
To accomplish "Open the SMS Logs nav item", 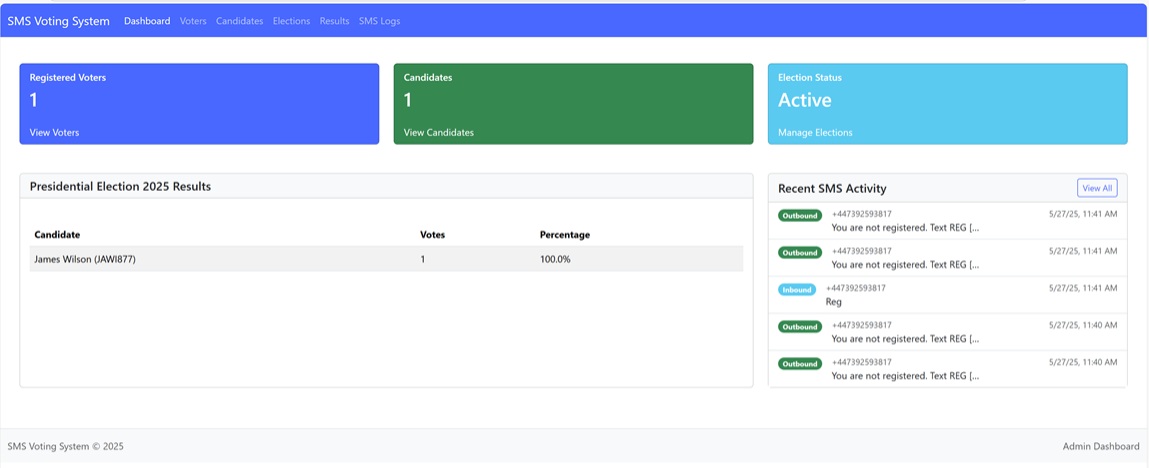I will [x=380, y=21].
